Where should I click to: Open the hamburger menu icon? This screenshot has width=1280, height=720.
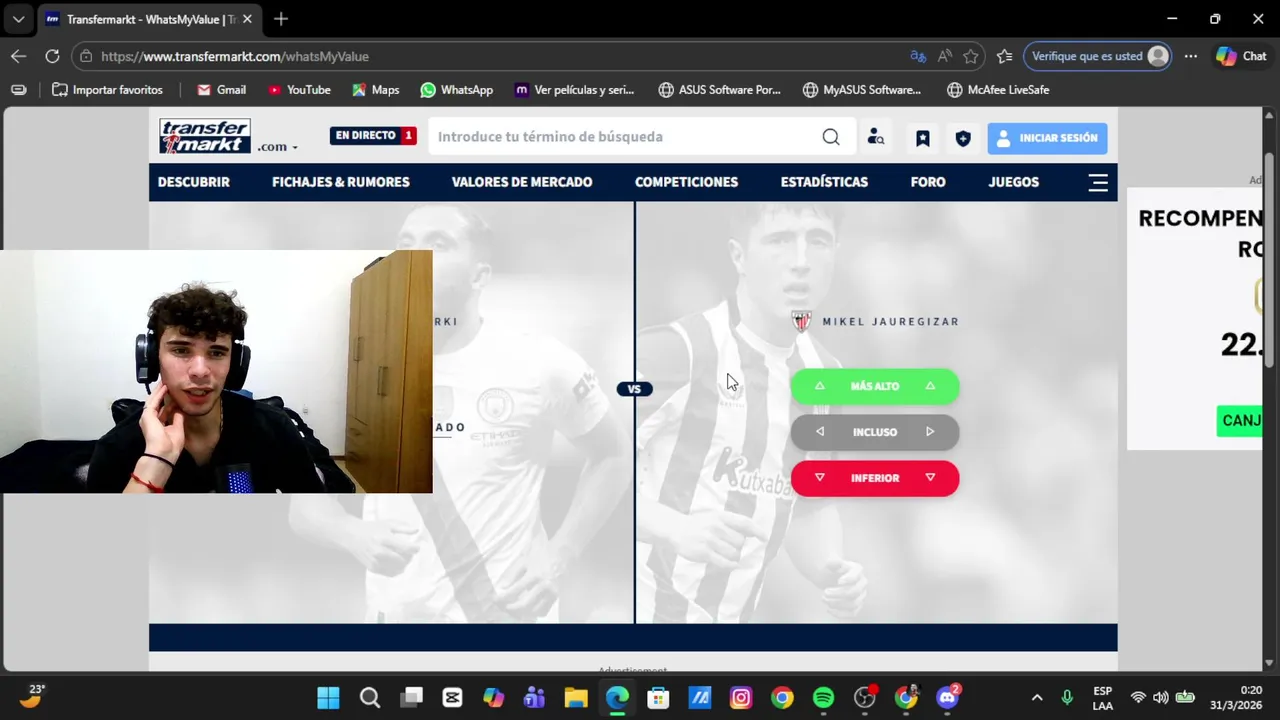[x=1098, y=182]
